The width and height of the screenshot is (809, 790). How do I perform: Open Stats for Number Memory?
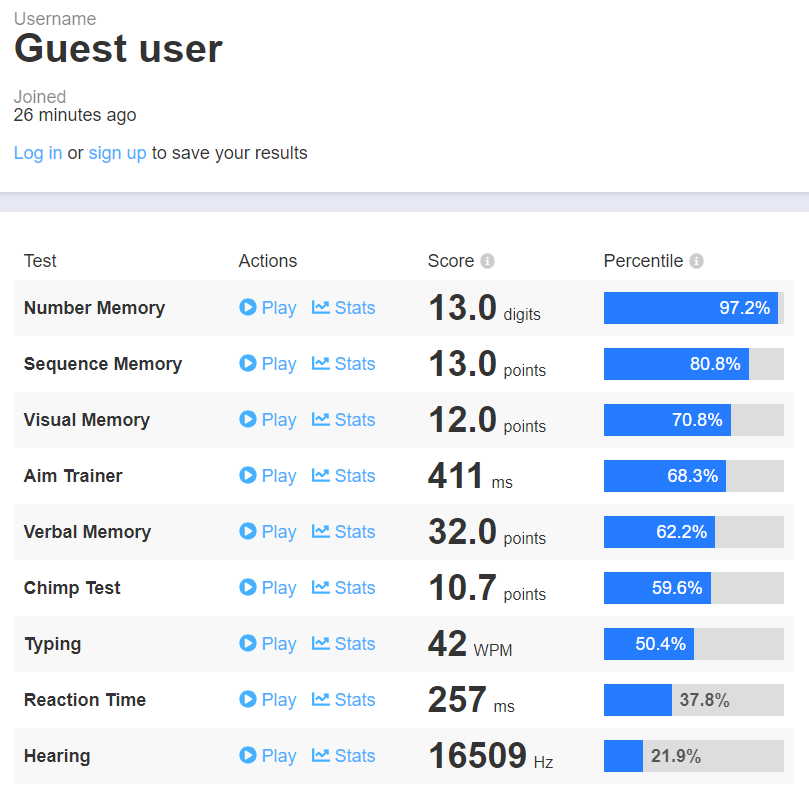pyautogui.click(x=344, y=308)
